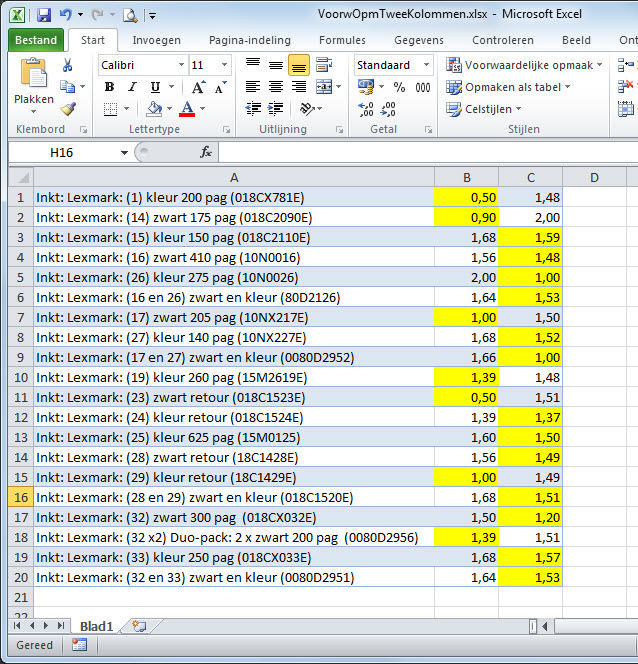
Task: Increase indent in Uitlijning group
Action: pos(276,109)
